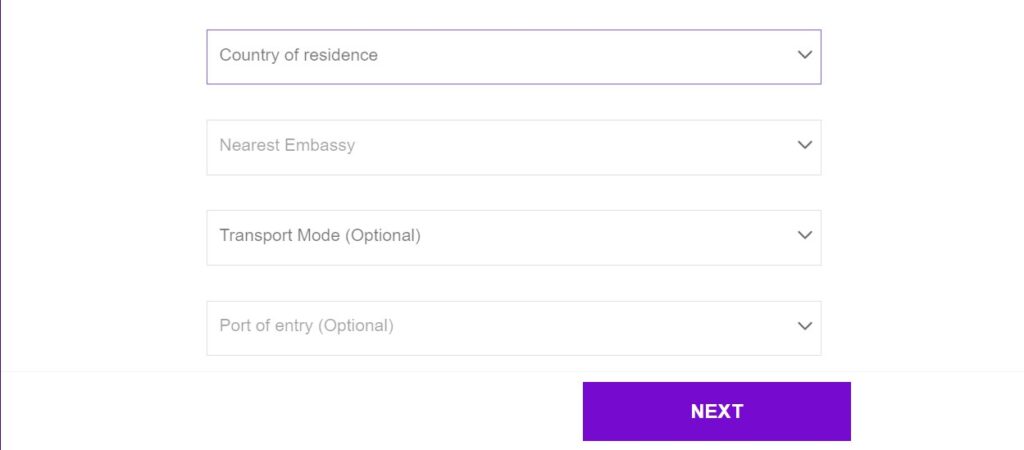This screenshot has height=450, width=1024.
Task: Expand the Transport Mode (Optional) dropdown
Action: [513, 237]
